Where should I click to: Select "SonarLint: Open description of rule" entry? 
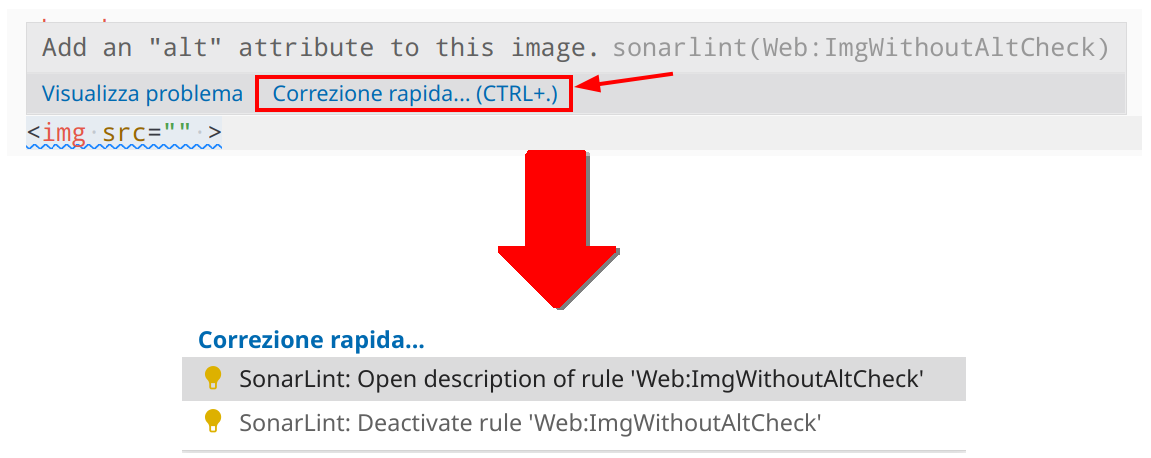coord(580,379)
